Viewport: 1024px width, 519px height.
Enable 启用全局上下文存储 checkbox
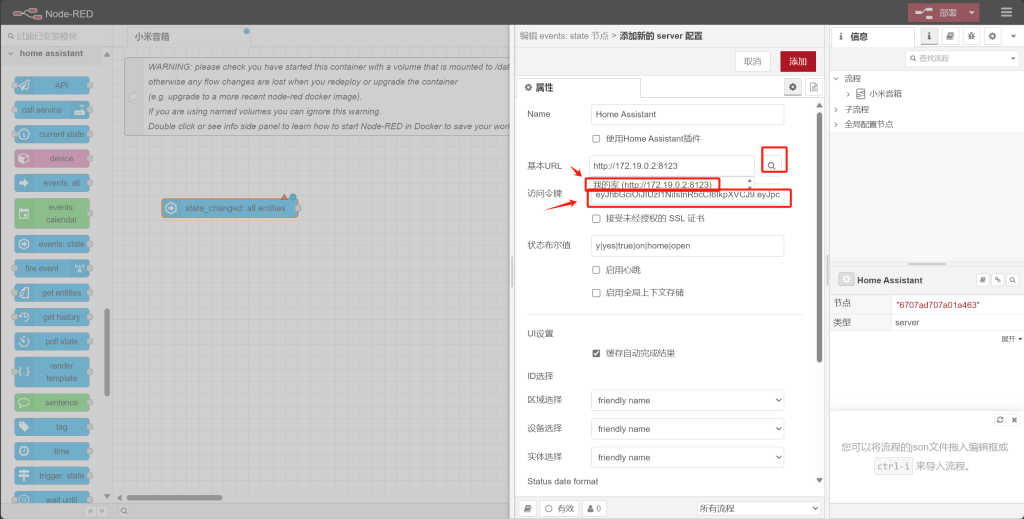pyautogui.click(x=596, y=293)
